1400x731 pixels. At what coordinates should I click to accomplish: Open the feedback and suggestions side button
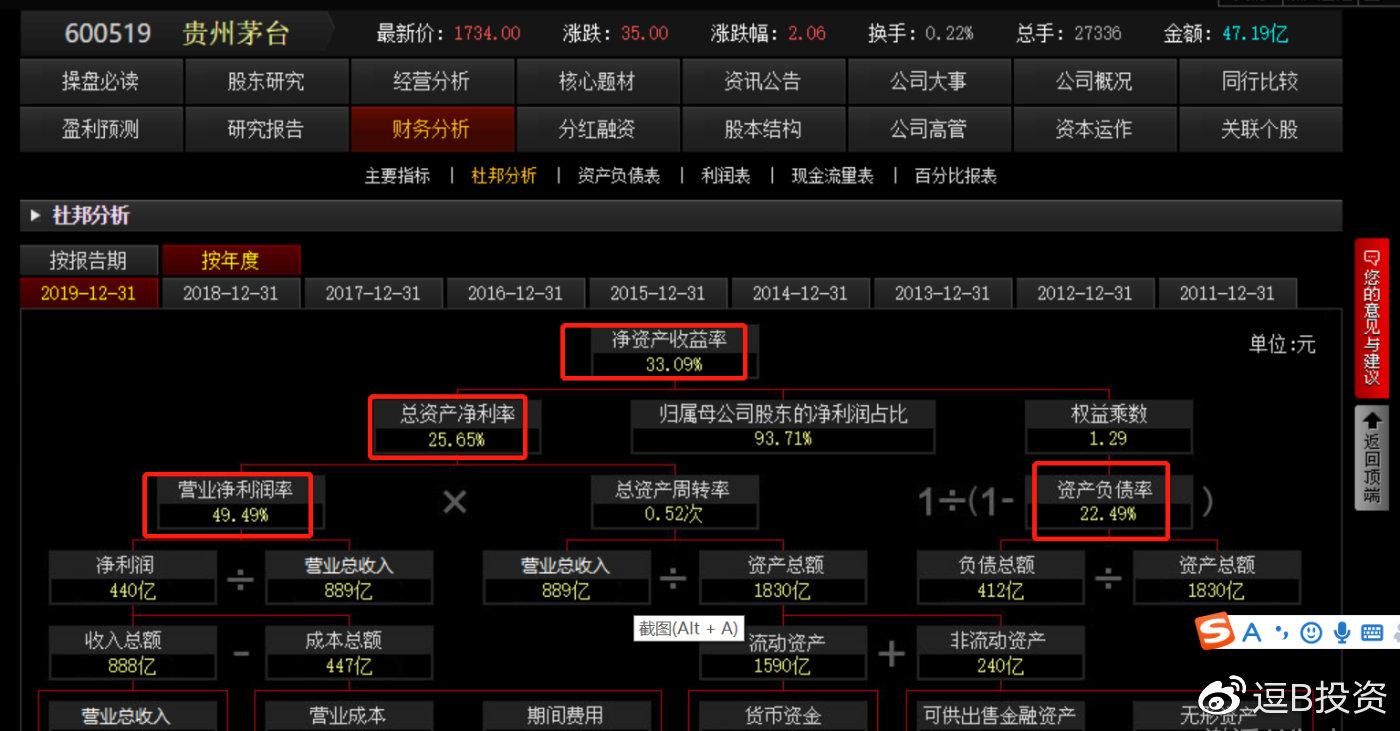point(1371,318)
